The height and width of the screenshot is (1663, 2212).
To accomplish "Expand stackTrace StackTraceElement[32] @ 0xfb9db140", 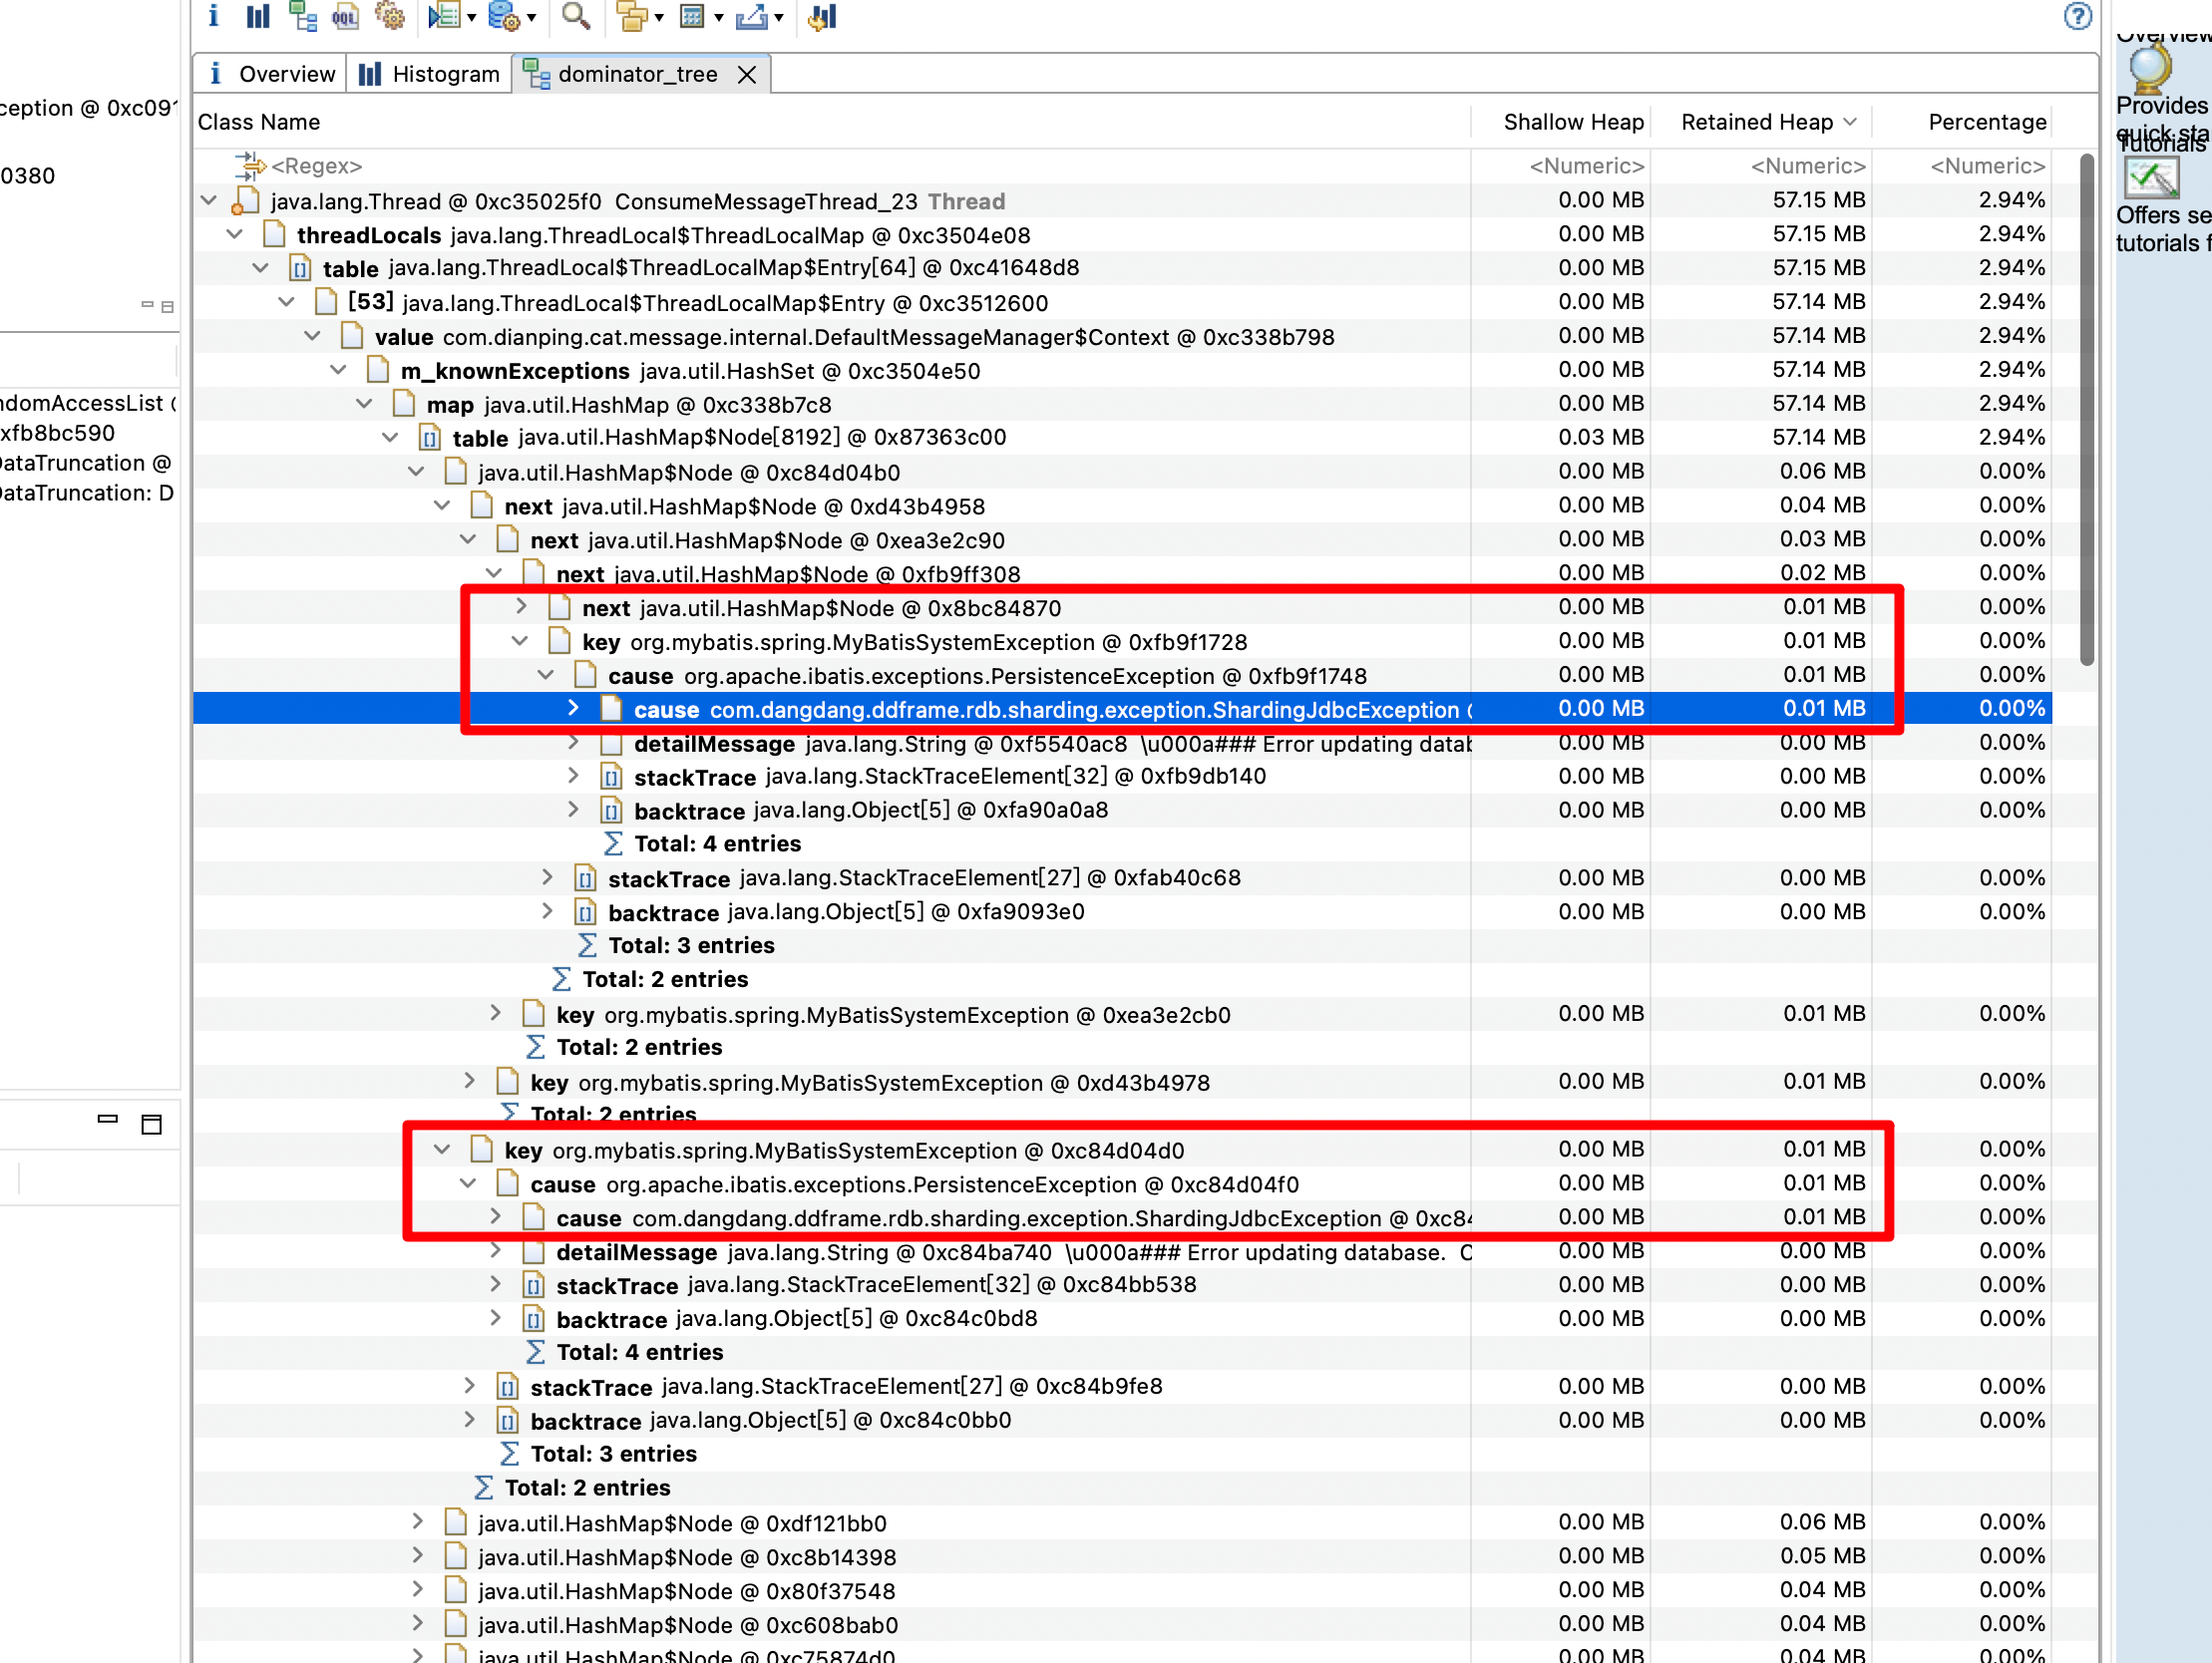I will pyautogui.click(x=573, y=776).
